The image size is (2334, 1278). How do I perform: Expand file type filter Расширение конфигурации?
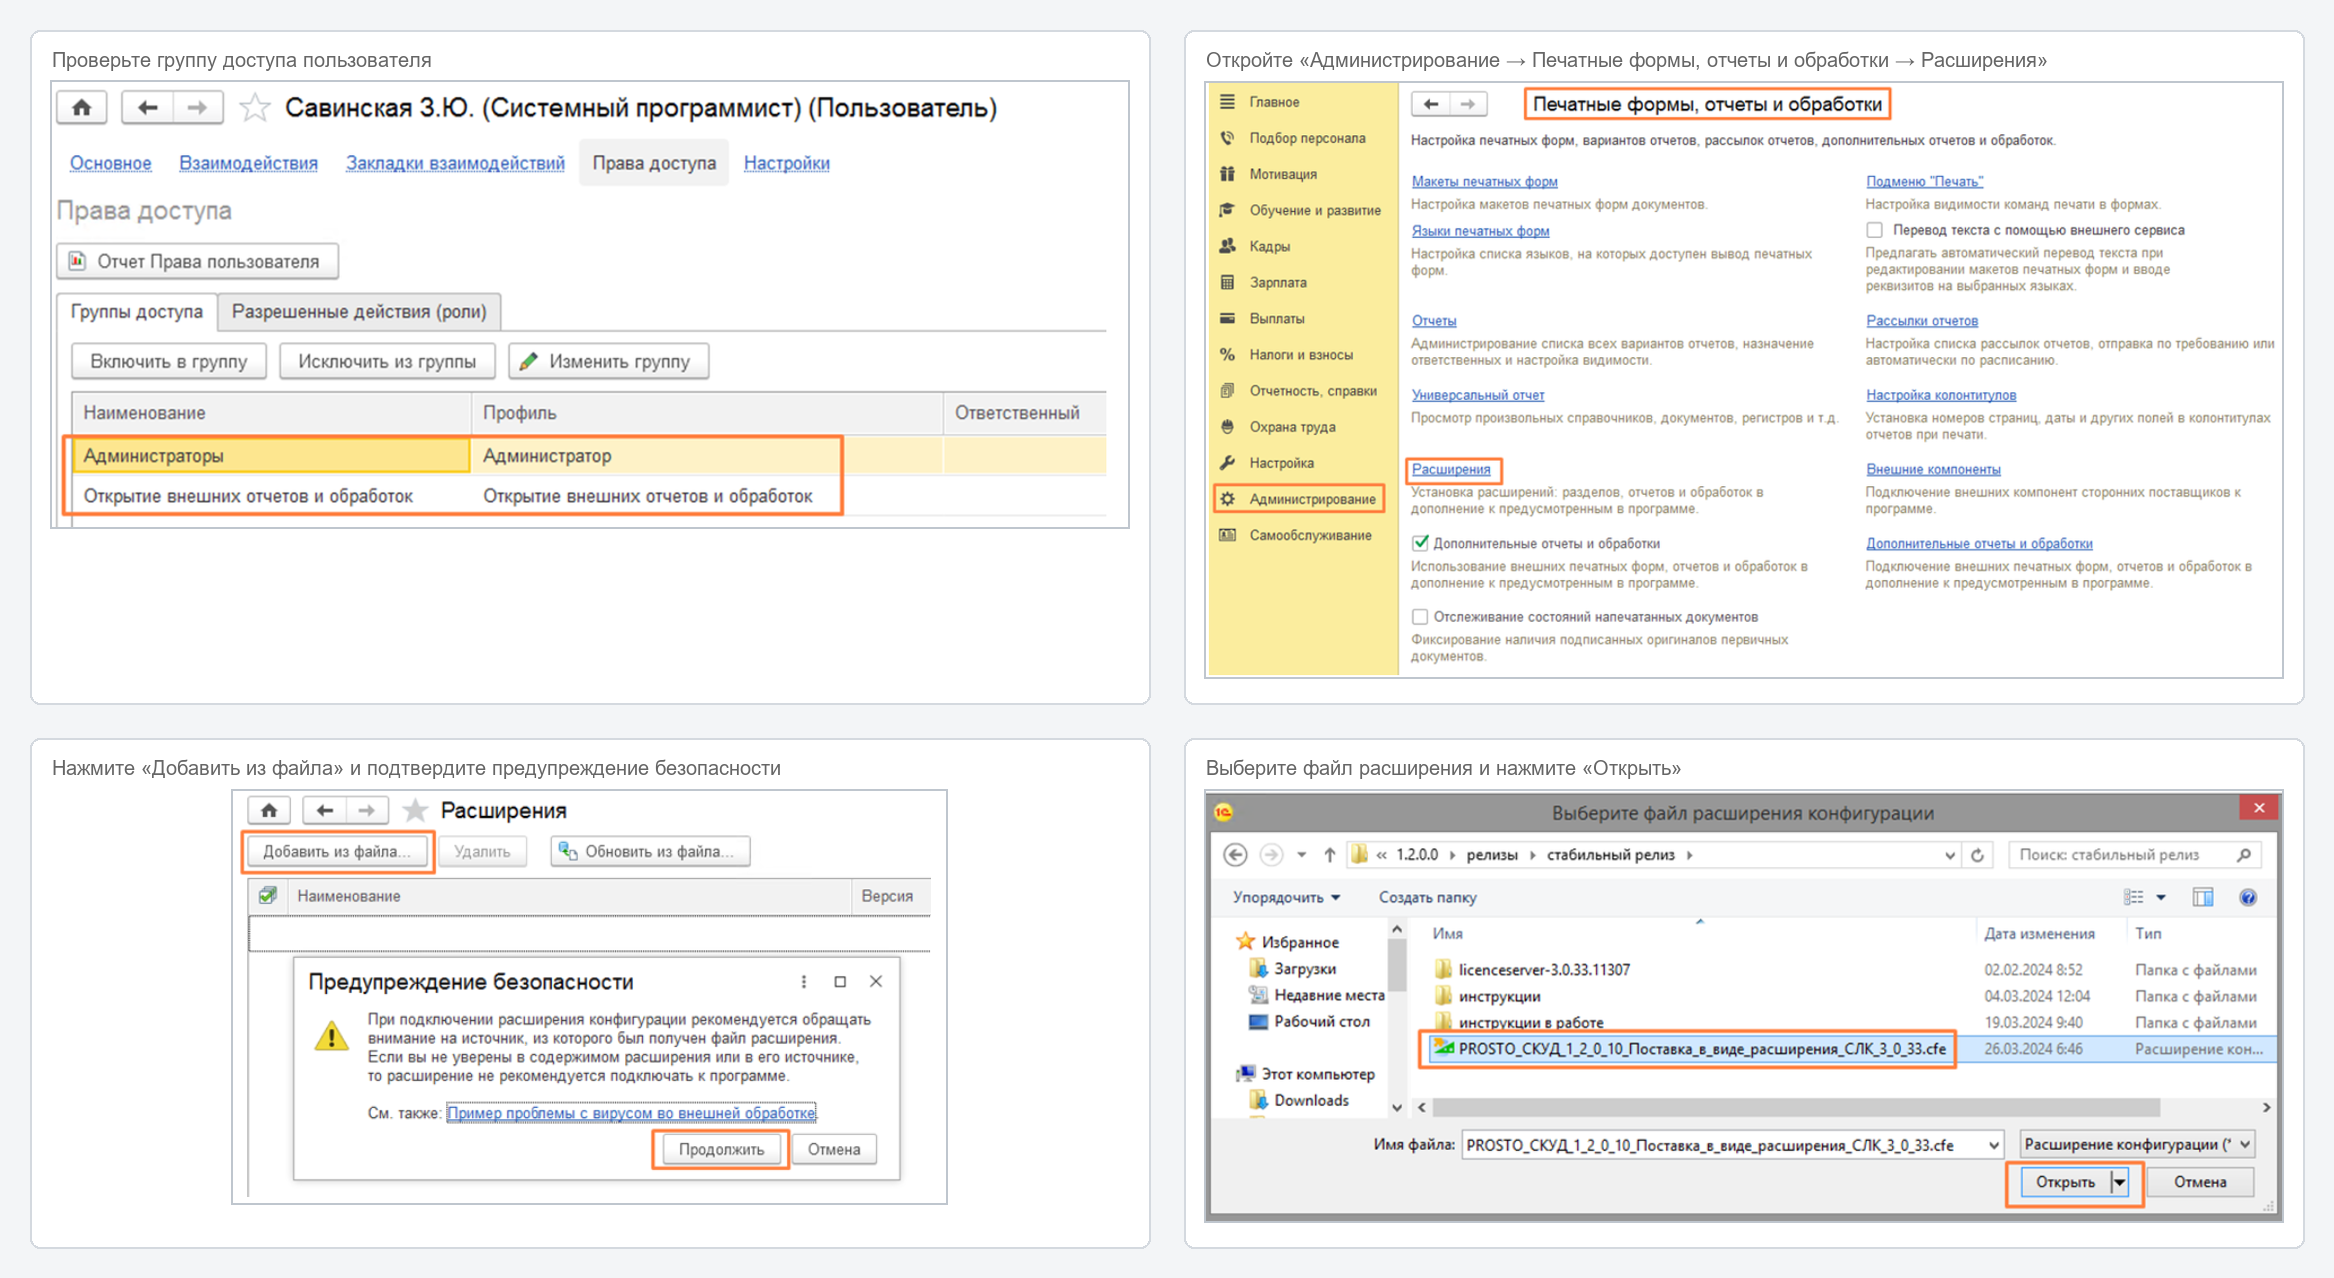click(x=2246, y=1144)
